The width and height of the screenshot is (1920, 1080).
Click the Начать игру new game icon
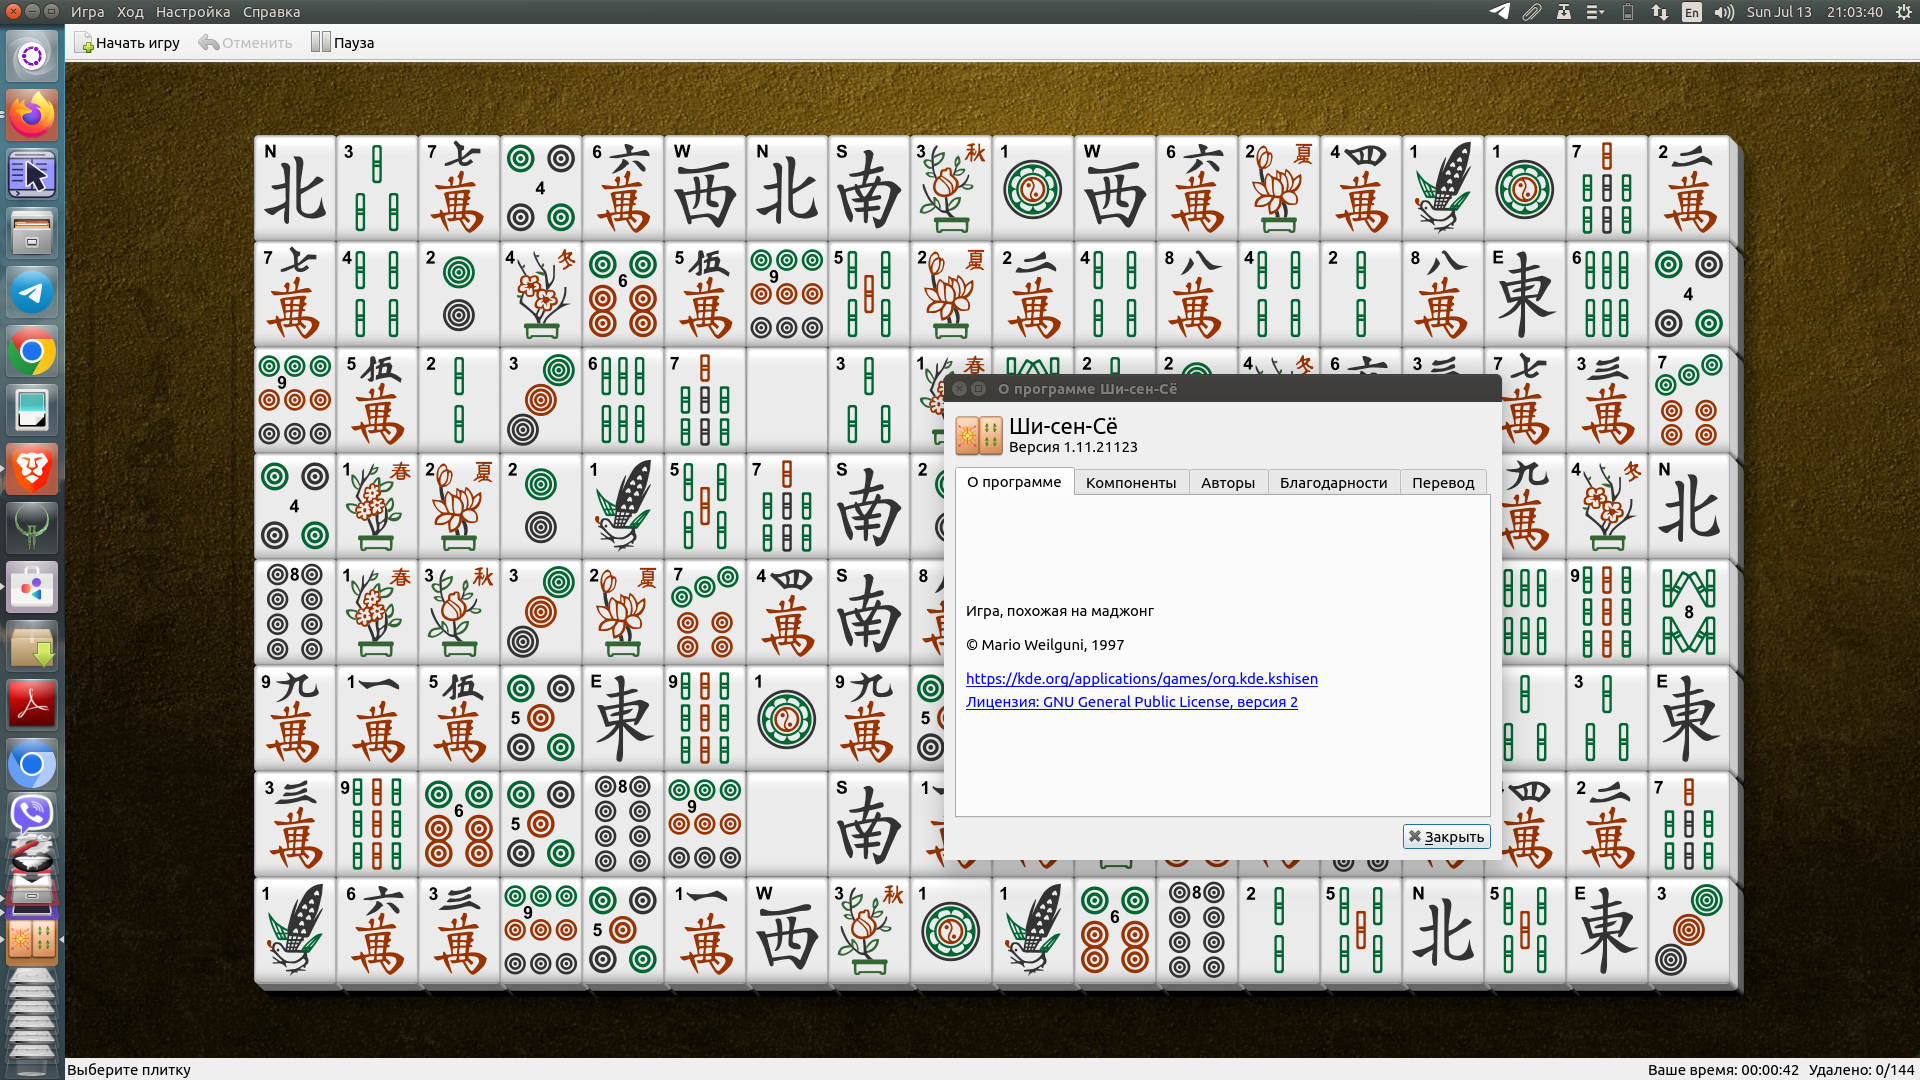pos(84,43)
